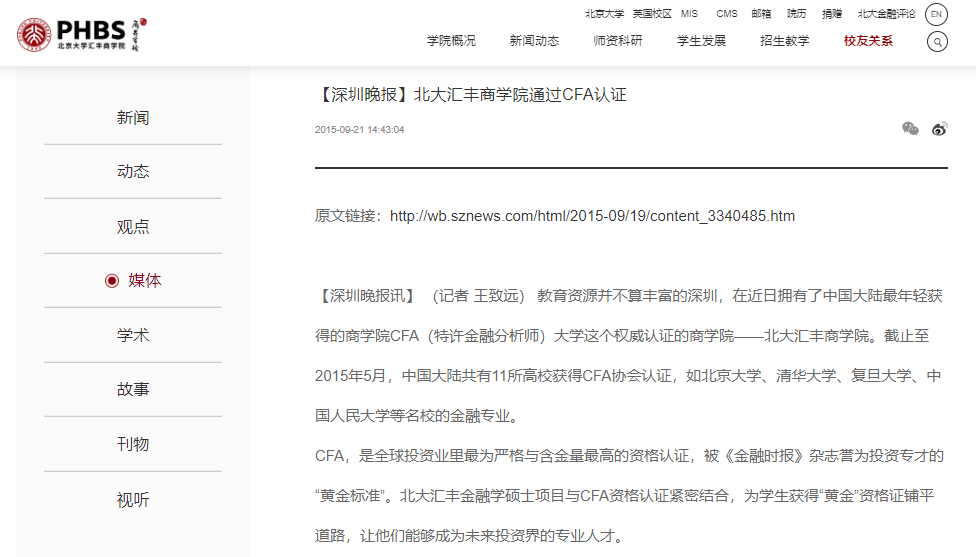Select the 媒体 radio indicator
Image resolution: width=976 pixels, height=557 pixels.
point(111,281)
